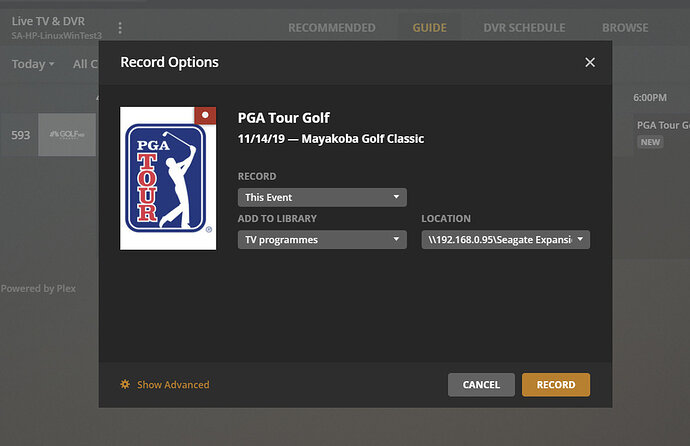Switch to the Recommended tab
This screenshot has height=446, width=690.
(x=332, y=28)
